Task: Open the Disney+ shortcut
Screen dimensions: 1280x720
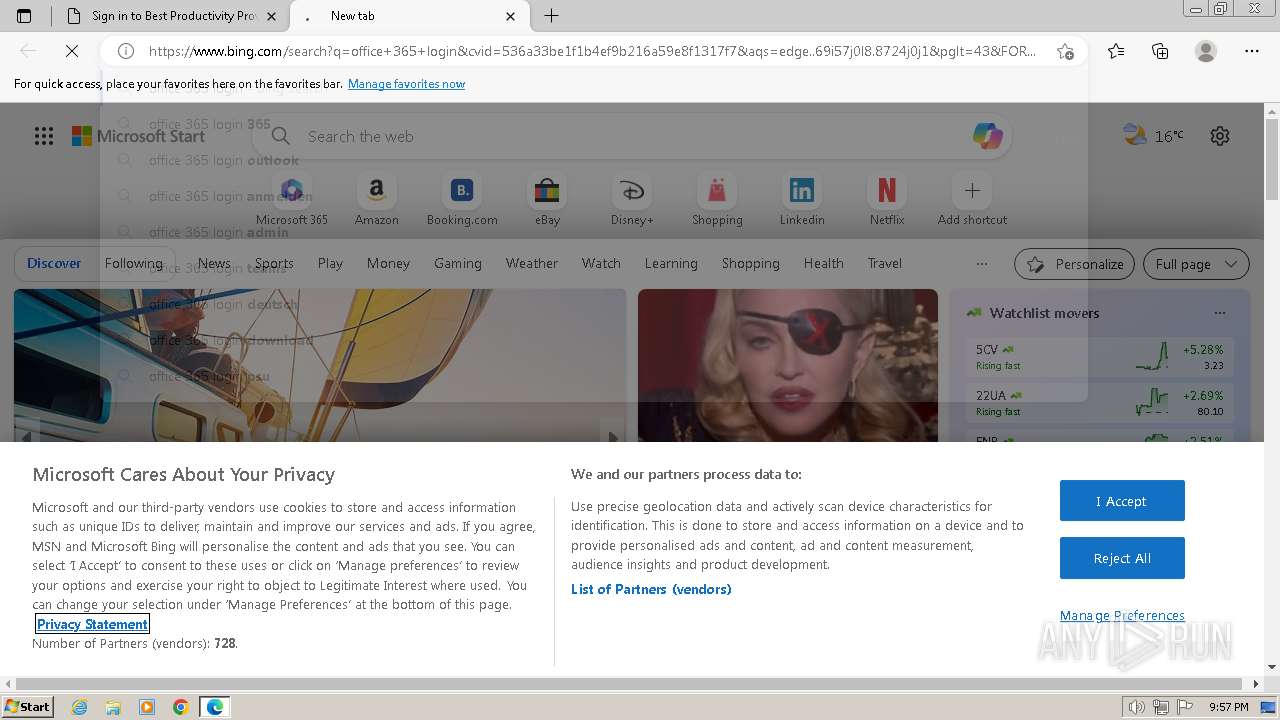Action: (632, 200)
